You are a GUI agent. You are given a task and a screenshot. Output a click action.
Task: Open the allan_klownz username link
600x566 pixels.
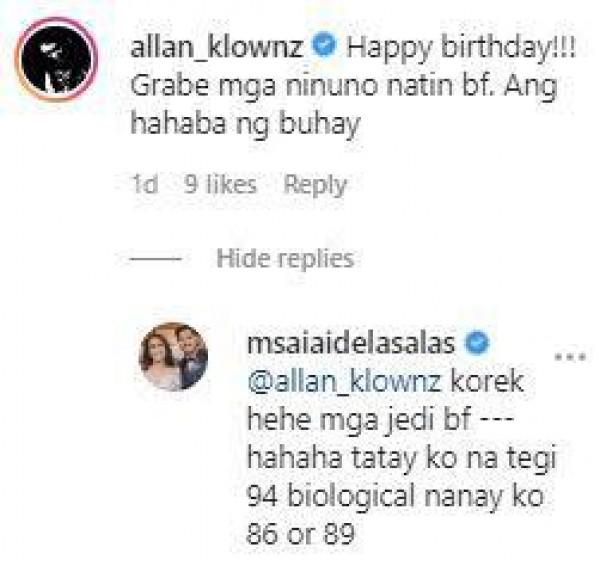(217, 47)
